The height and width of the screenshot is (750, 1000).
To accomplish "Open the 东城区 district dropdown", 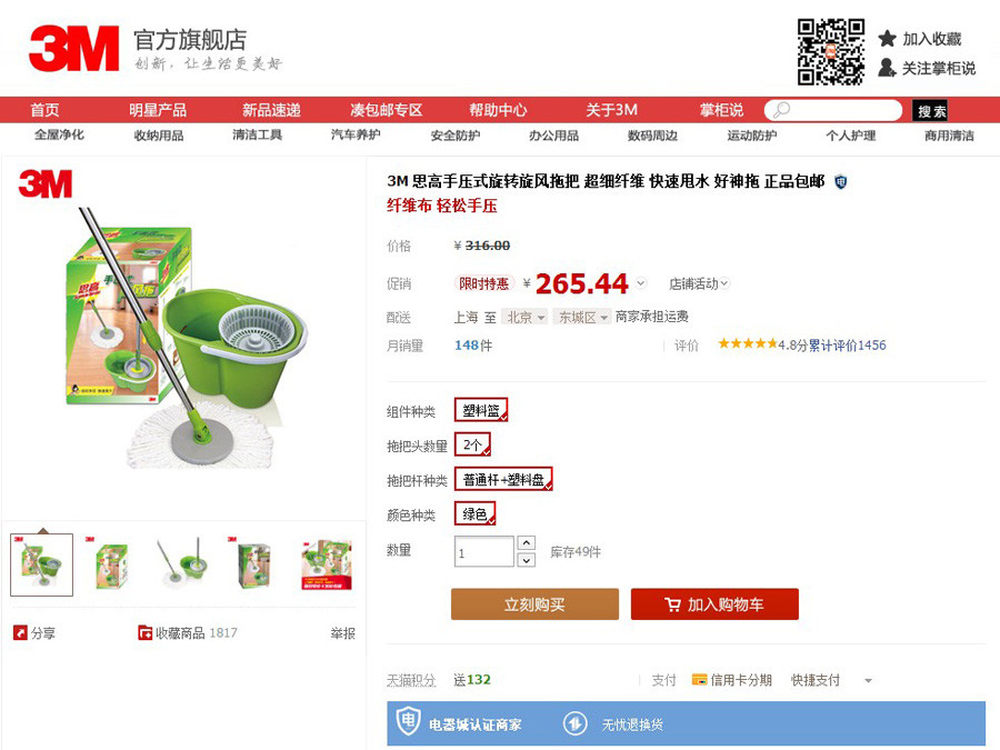I will click(582, 317).
